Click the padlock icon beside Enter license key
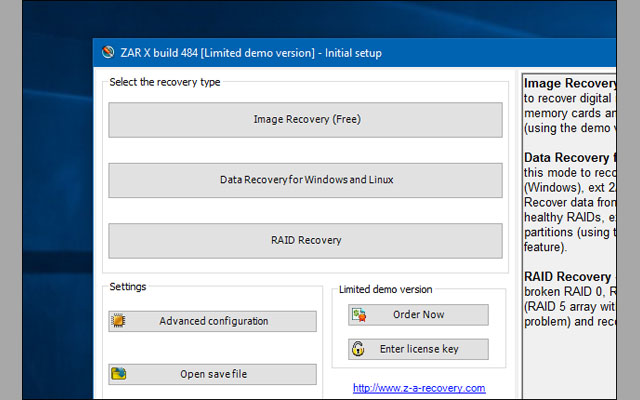 pos(358,349)
